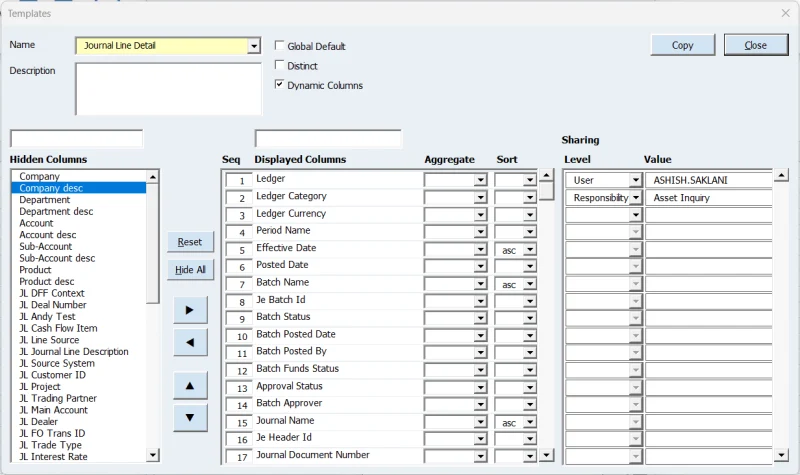Screen dimensions: 800x475
Task: Sharing list scroll up arrow
Action: pyautogui.click(x=781, y=176)
